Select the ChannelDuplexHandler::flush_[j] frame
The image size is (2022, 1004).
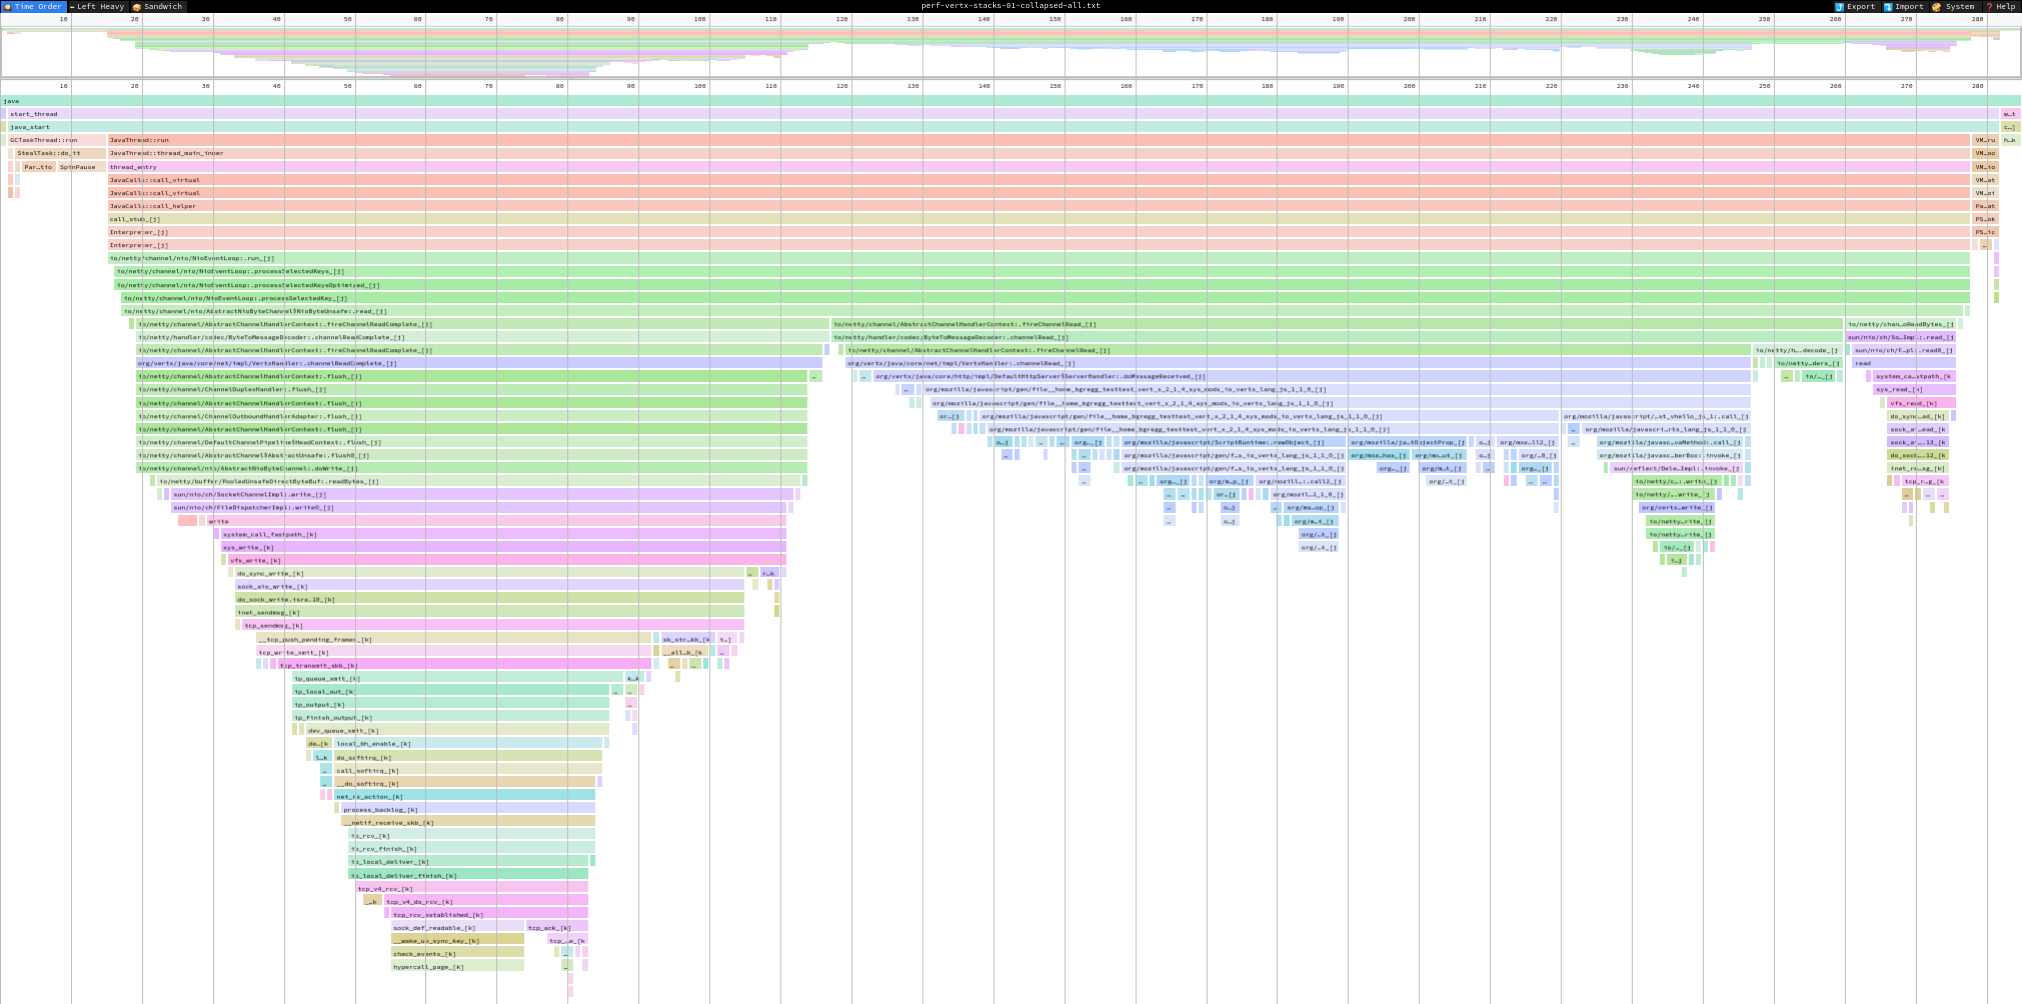tap(471, 389)
